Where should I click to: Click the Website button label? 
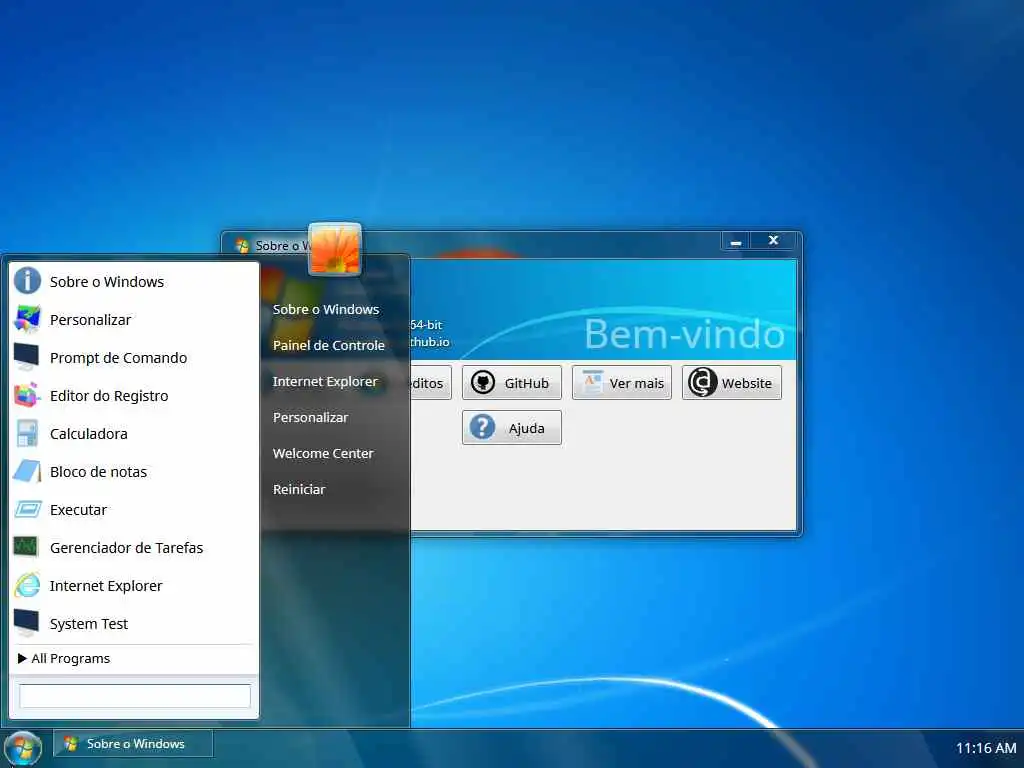pos(746,383)
